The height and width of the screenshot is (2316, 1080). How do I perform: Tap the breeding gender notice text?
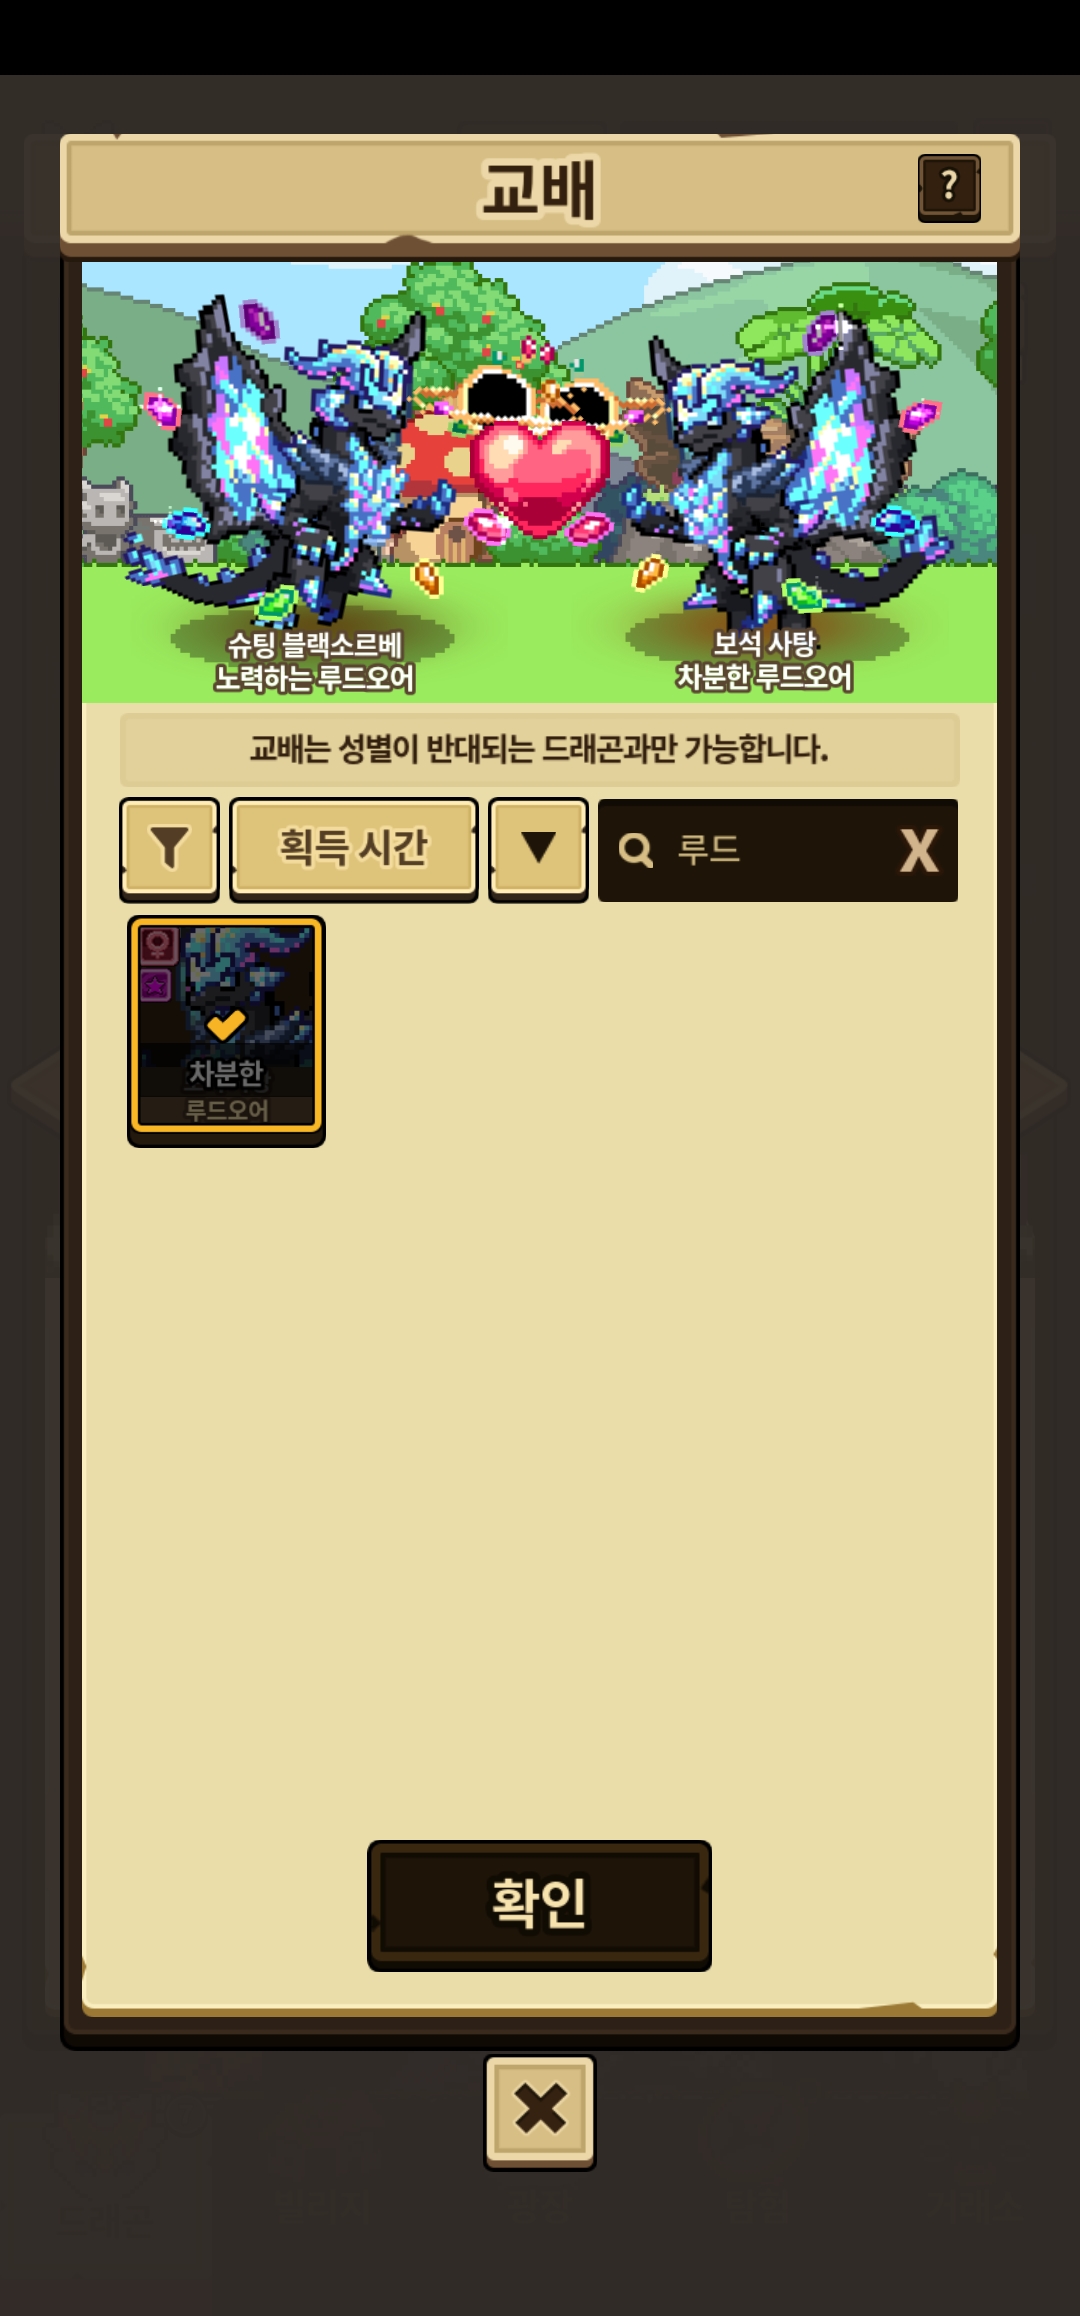pos(539,749)
